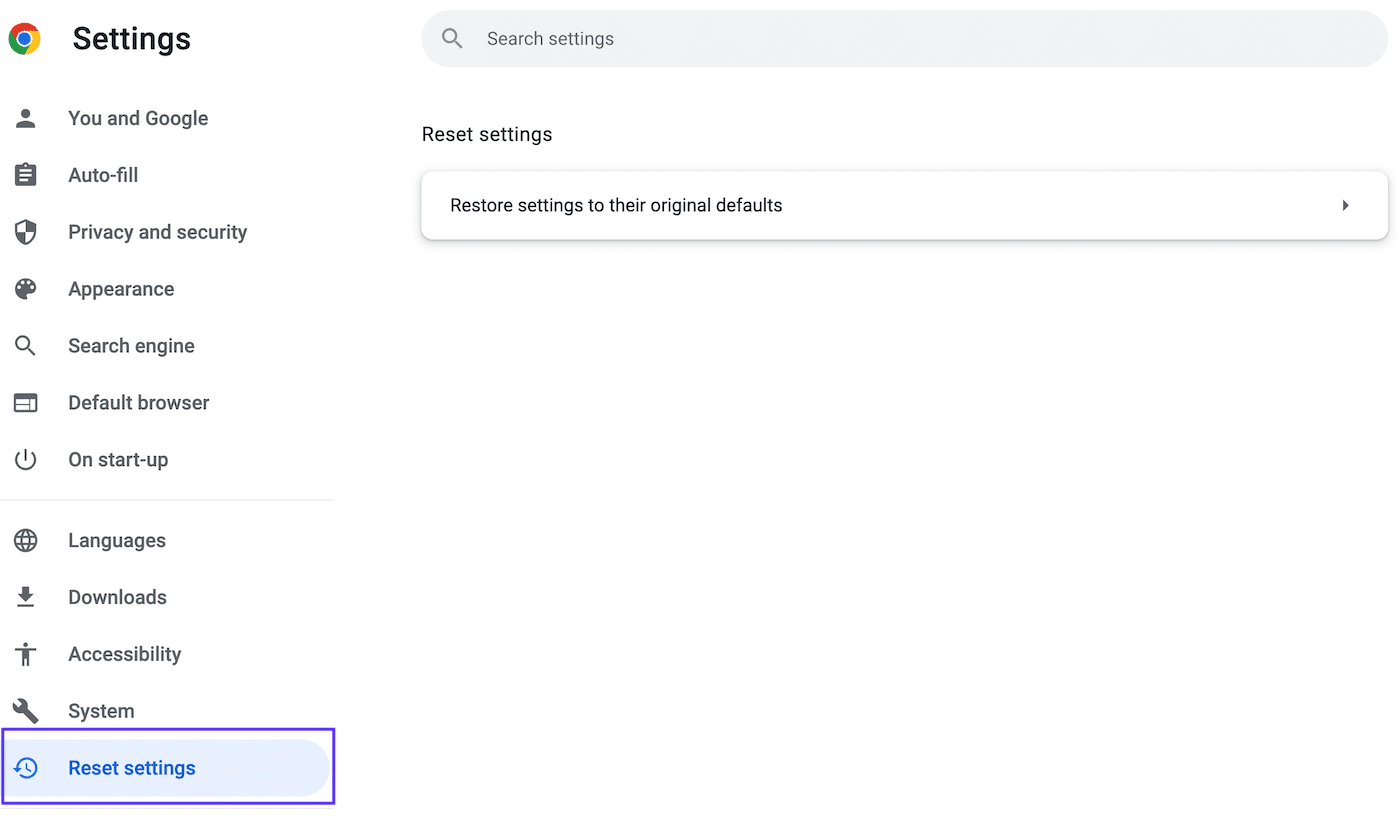This screenshot has width=1400, height=818.
Task: Open the Privacy and security page
Action: pyautogui.click(x=157, y=231)
